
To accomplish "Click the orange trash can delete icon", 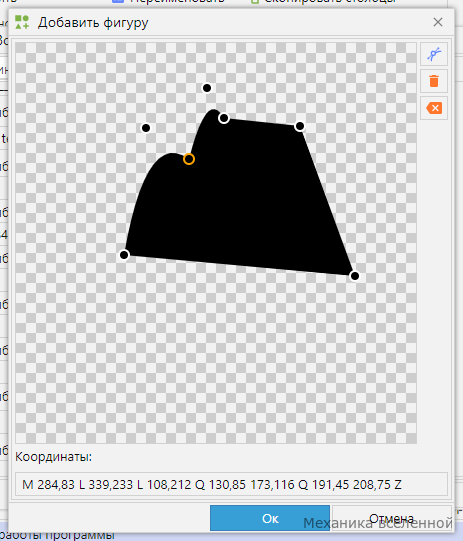I will pyautogui.click(x=434, y=81).
